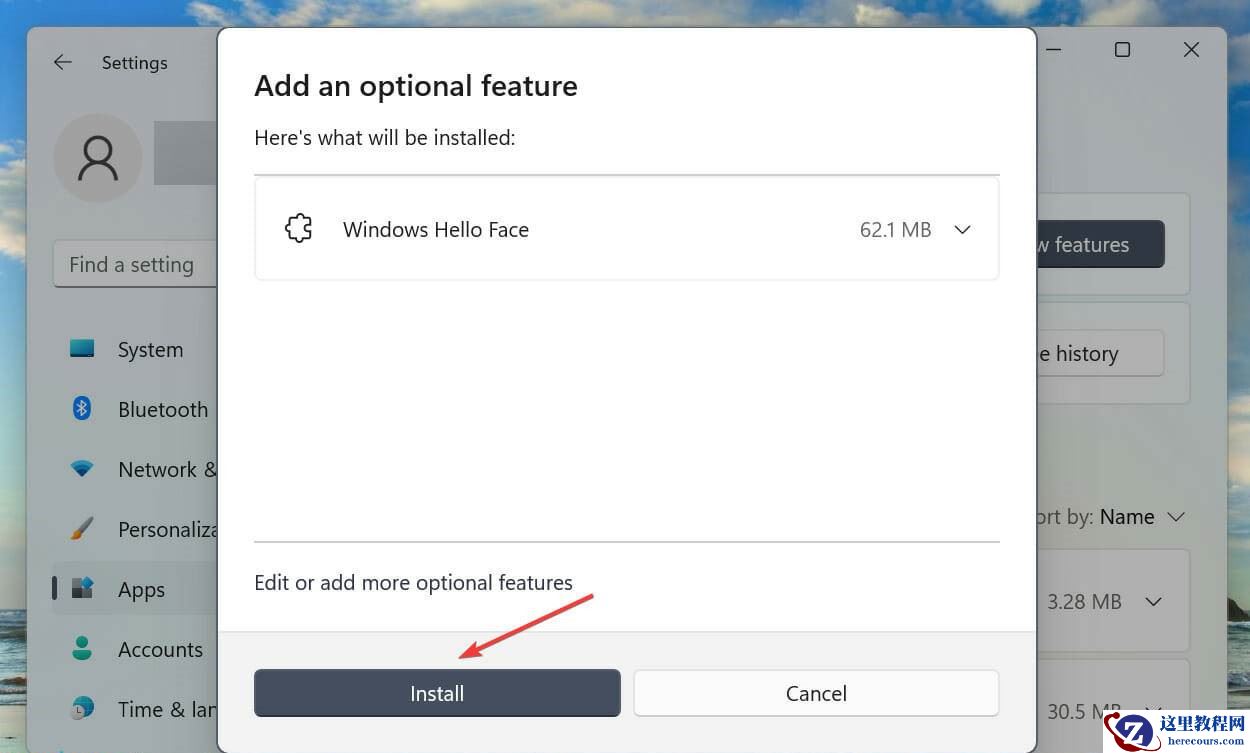Click the Personalization brush icon
This screenshot has width=1250, height=753.
pyautogui.click(x=82, y=529)
